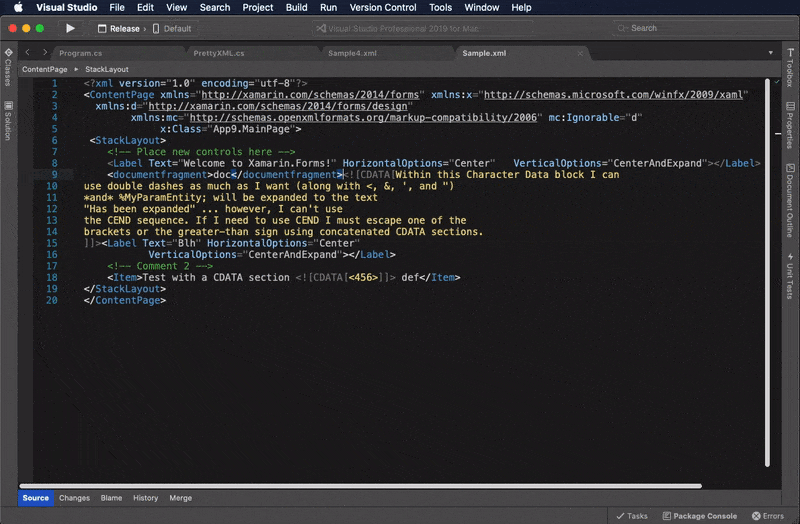
Task: Select the Source view tab
Action: 36,498
